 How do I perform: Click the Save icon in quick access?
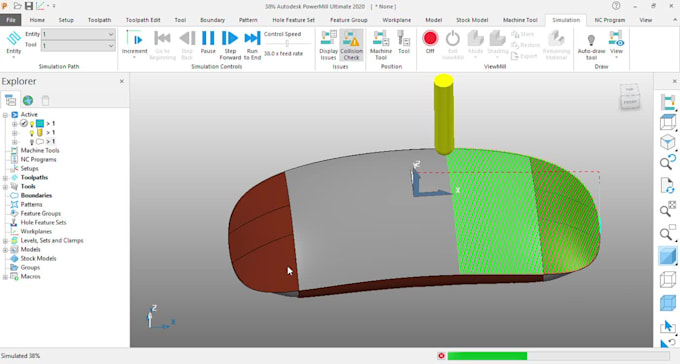pos(29,6)
